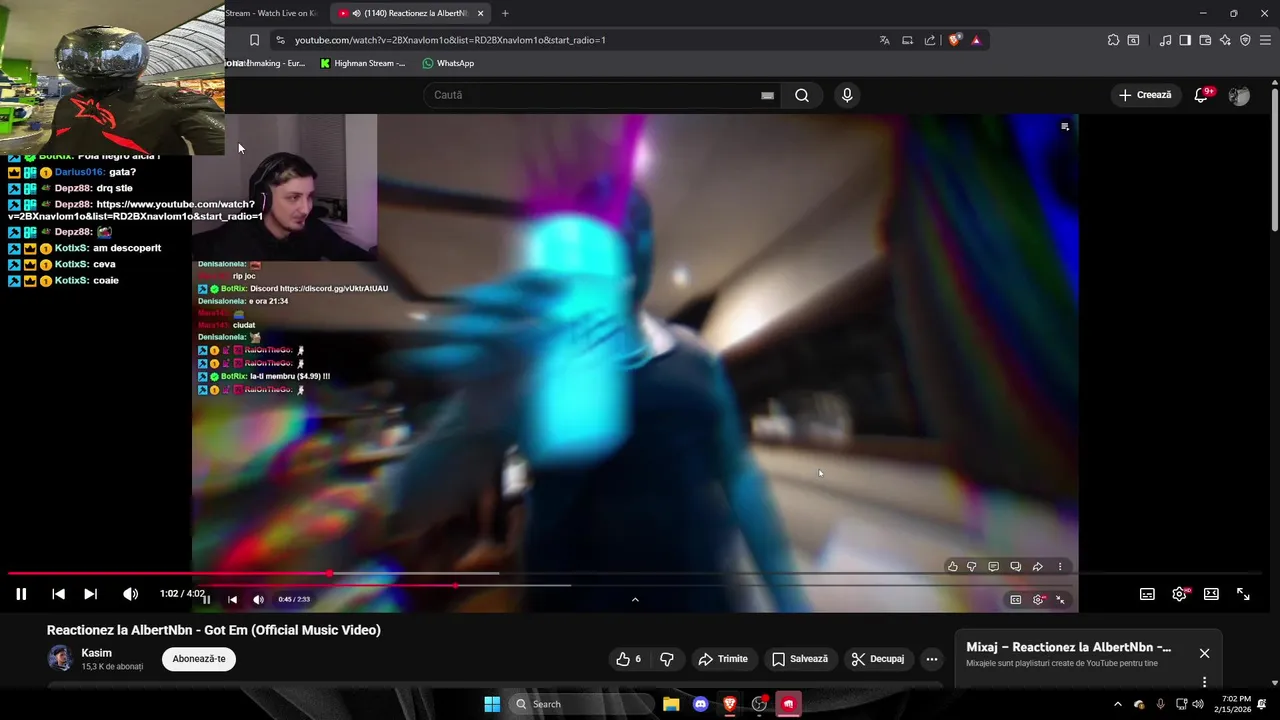1280x720 pixels.
Task: Click the inner video settings gear
Action: (1038, 599)
